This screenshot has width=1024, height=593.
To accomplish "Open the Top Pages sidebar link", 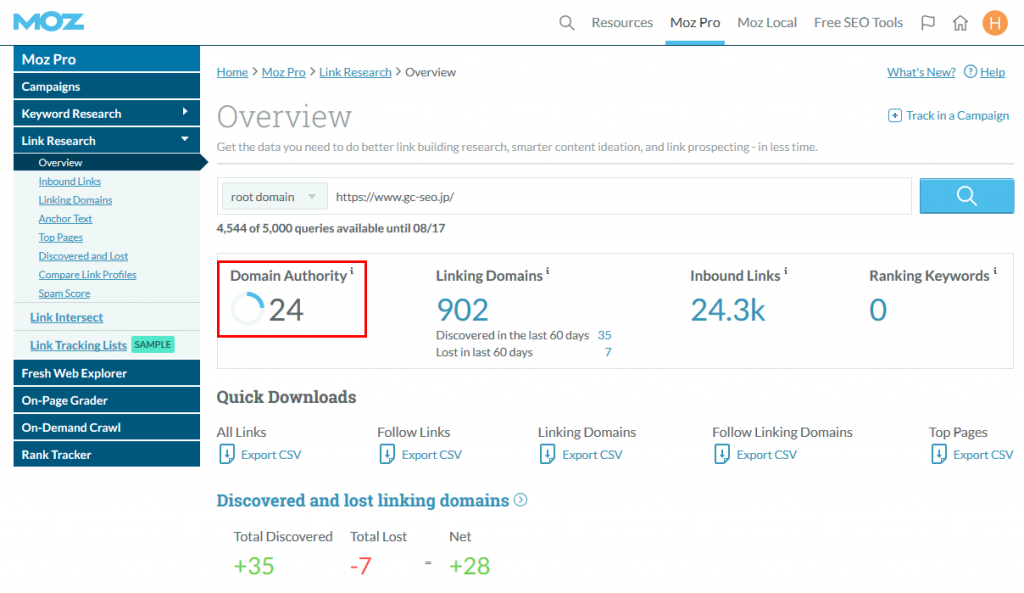I will (60, 237).
